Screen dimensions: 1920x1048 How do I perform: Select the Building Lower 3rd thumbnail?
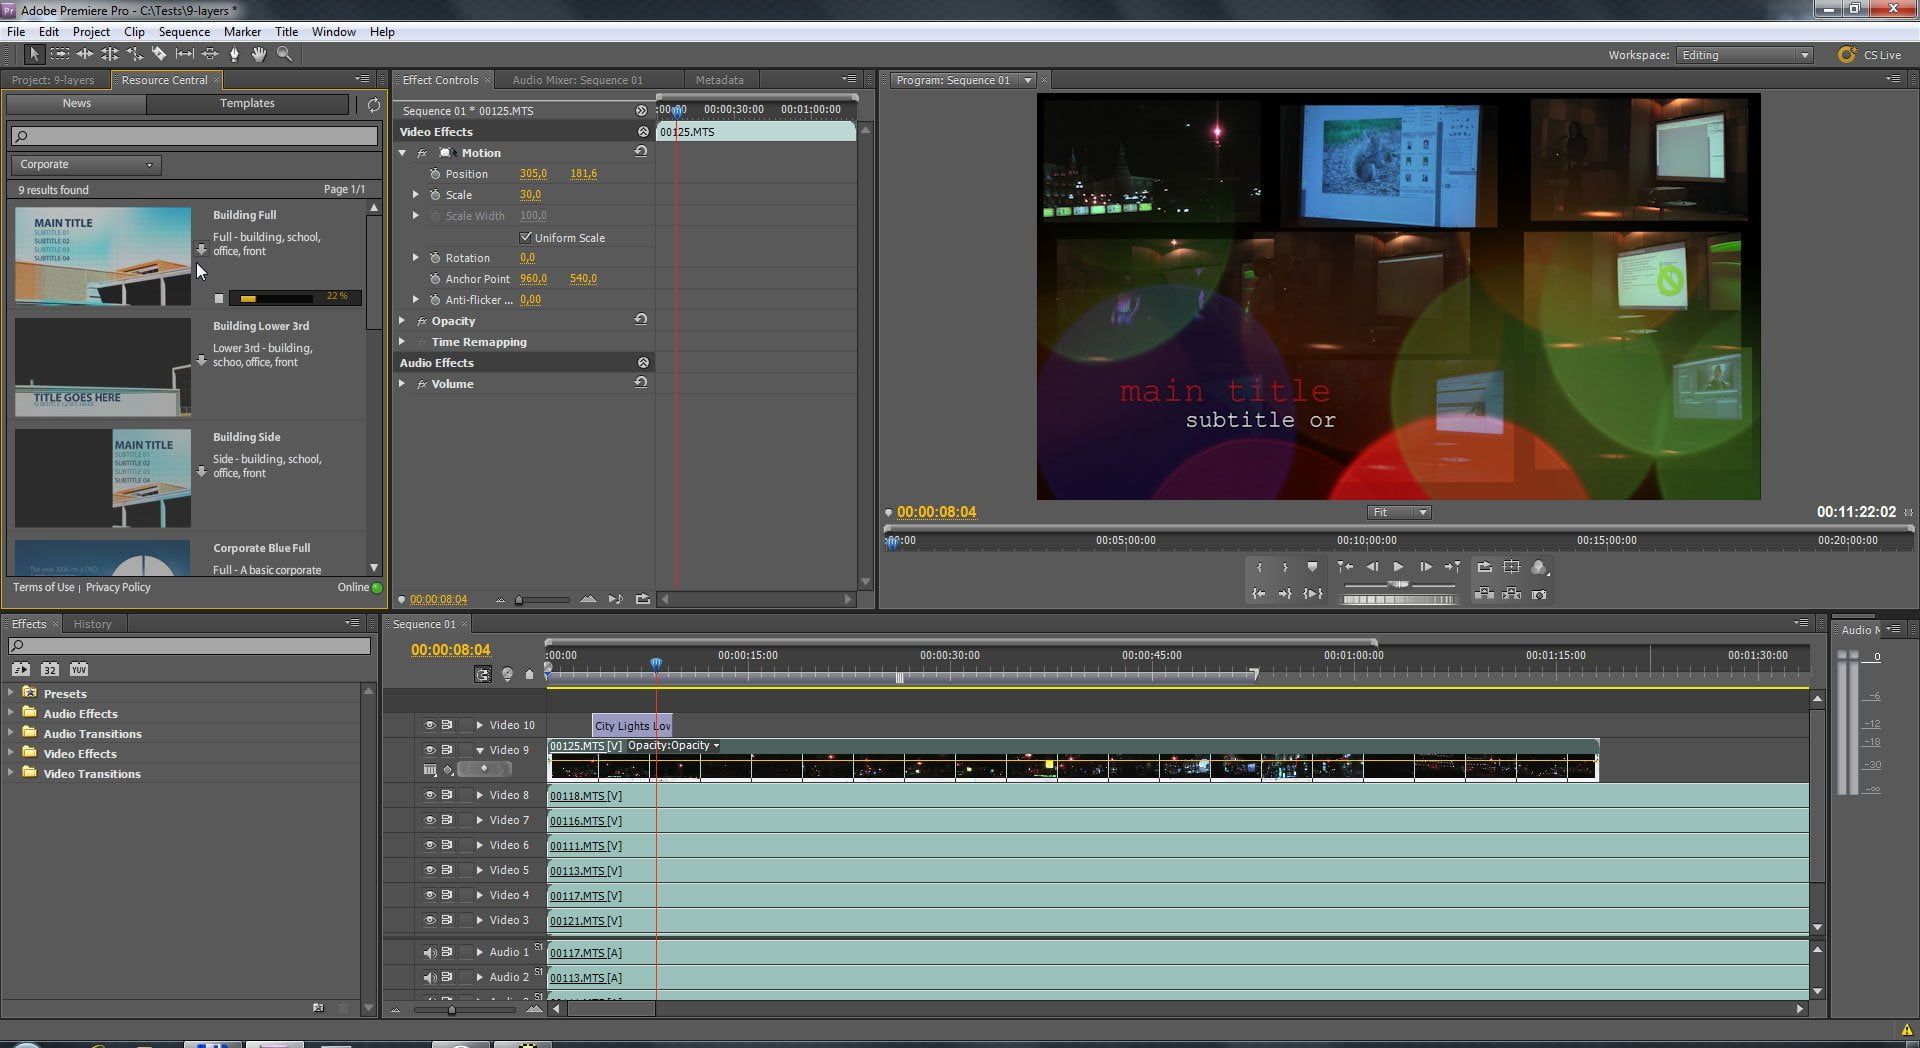click(102, 367)
